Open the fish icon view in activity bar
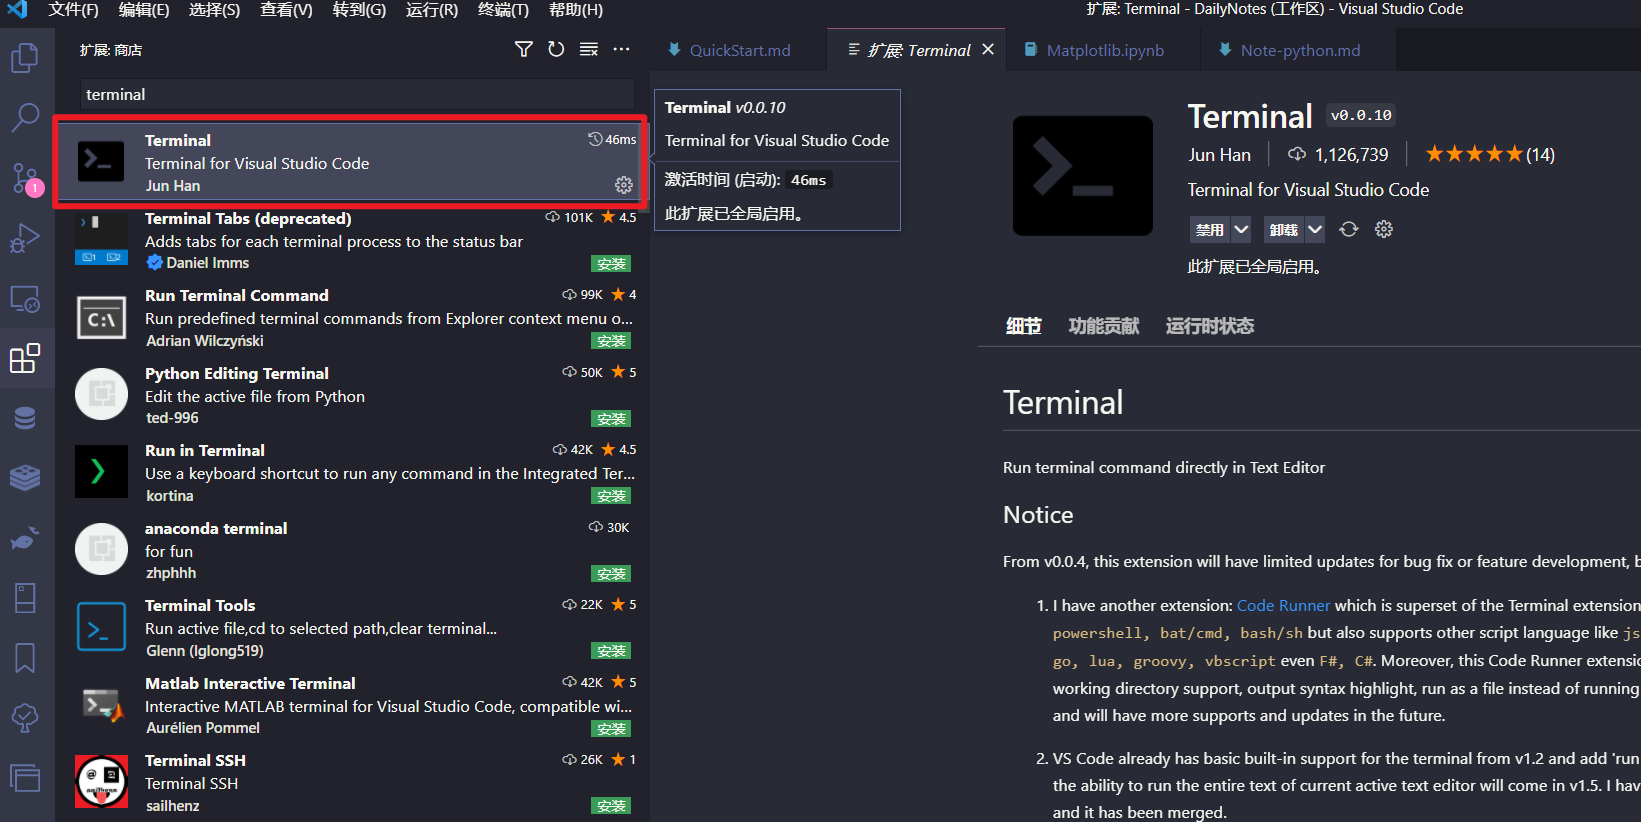Viewport: 1641px width, 822px height. [25, 539]
